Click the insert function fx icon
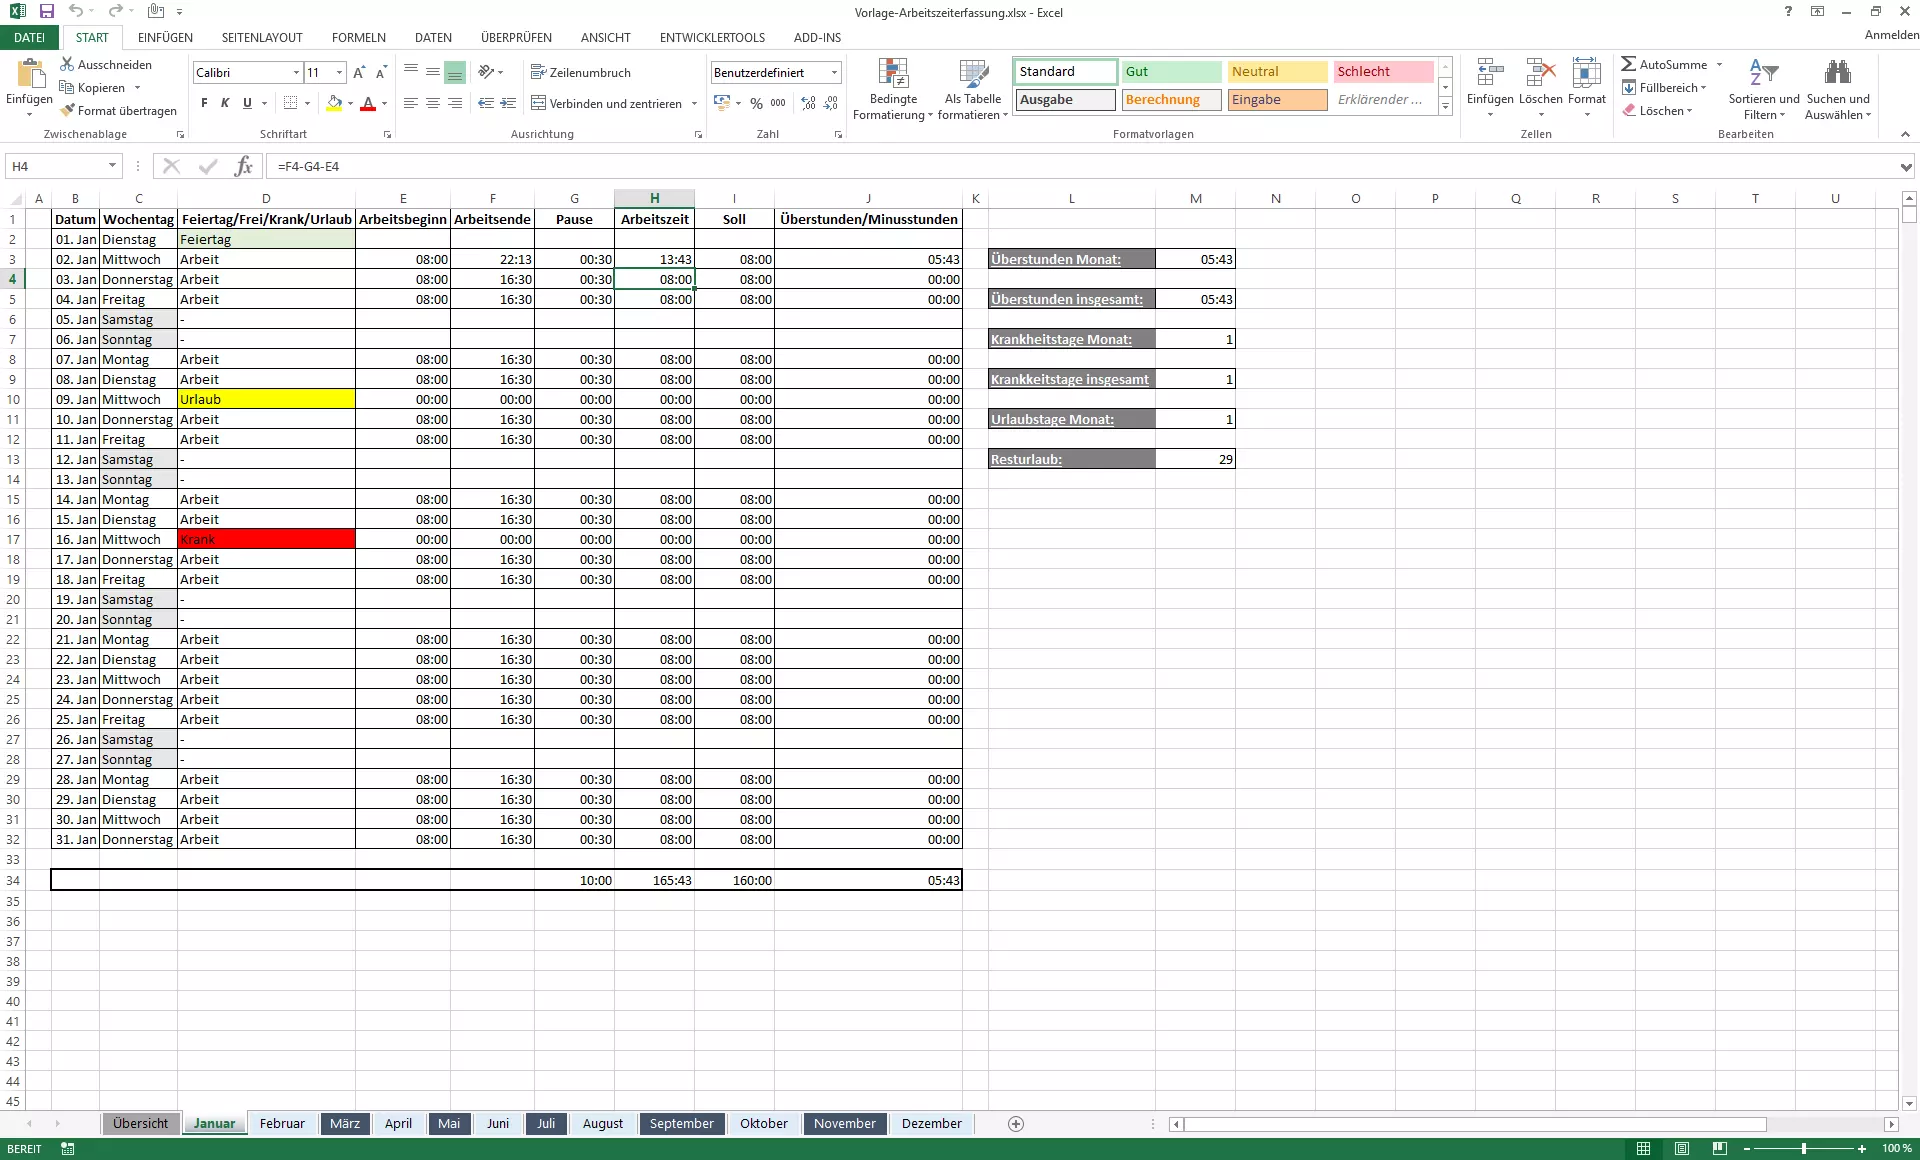The image size is (1920, 1160). pos(243,166)
